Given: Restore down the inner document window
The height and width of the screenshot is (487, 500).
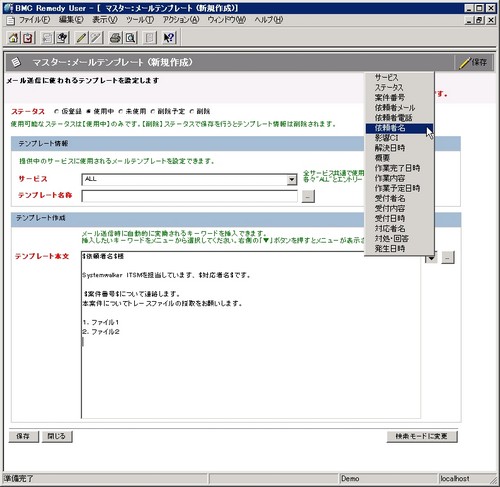Looking at the screenshot, I should [x=479, y=20].
